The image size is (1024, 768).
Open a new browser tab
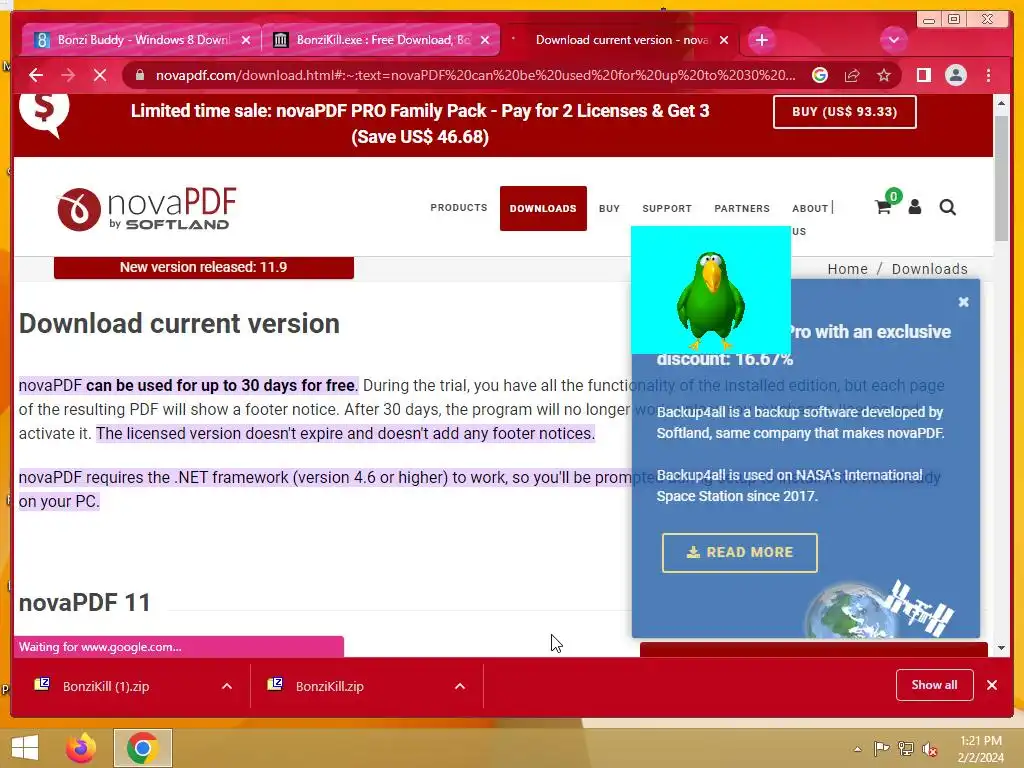pos(761,40)
